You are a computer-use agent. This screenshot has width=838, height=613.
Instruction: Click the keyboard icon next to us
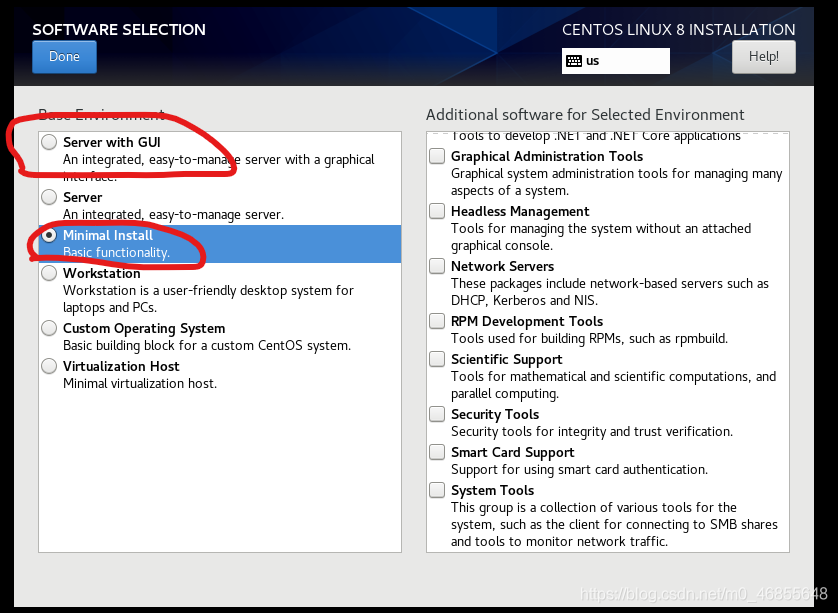574,61
